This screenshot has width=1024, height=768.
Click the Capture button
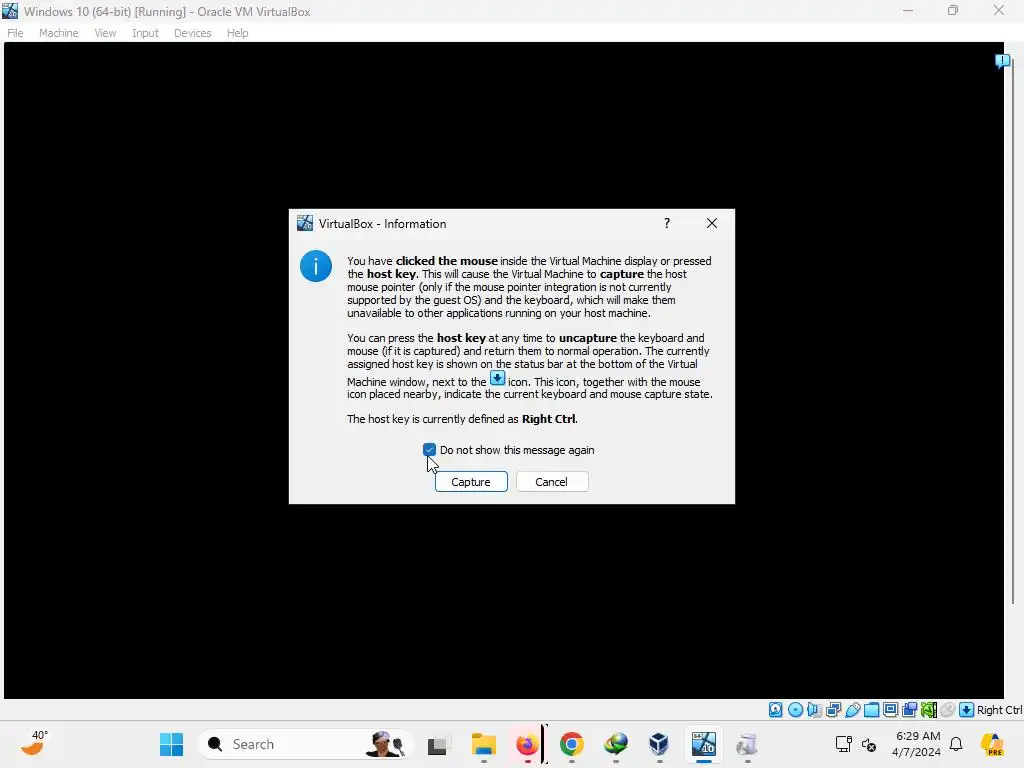471,482
